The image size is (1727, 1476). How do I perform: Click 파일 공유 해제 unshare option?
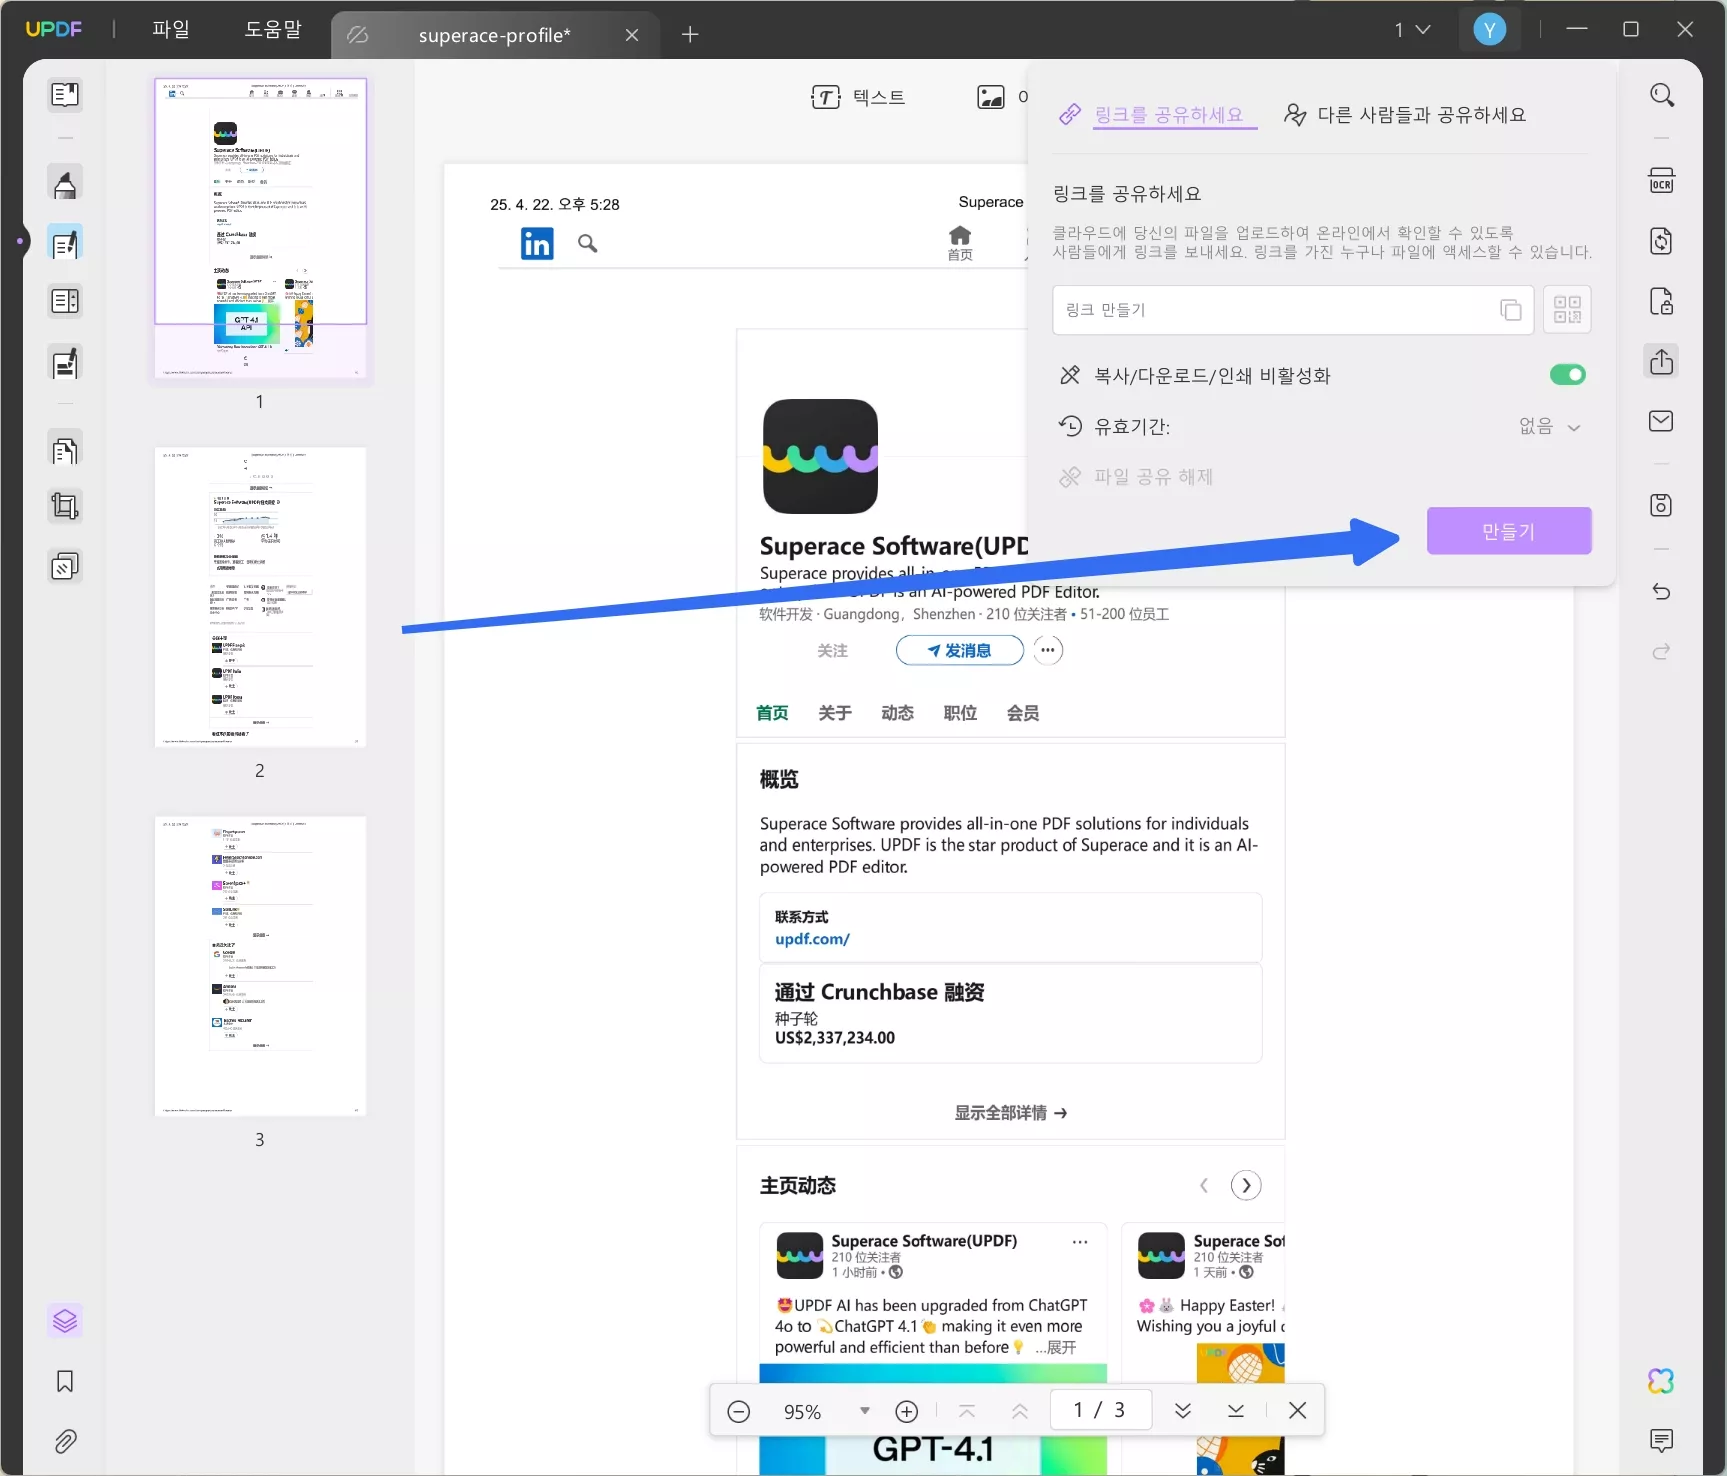point(1137,477)
